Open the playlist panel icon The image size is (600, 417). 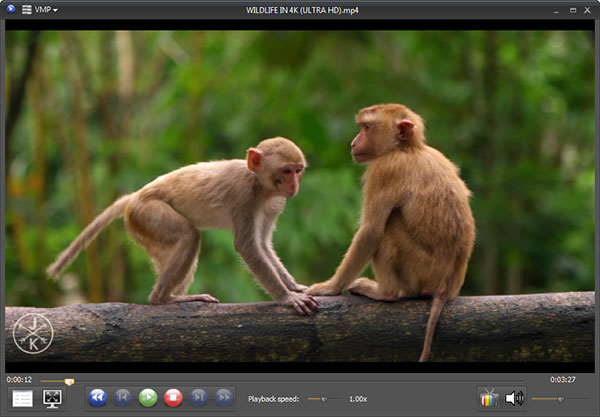pos(22,398)
